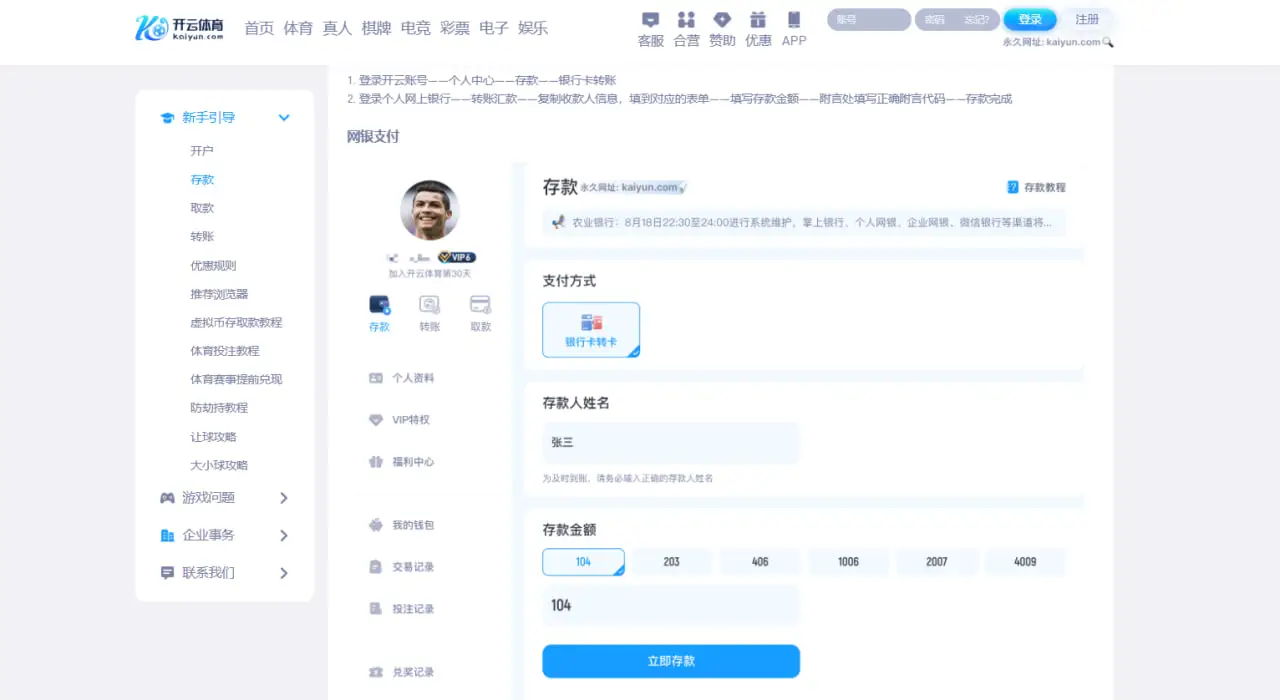Select the 1006 deposit amount option

pyautogui.click(x=848, y=562)
